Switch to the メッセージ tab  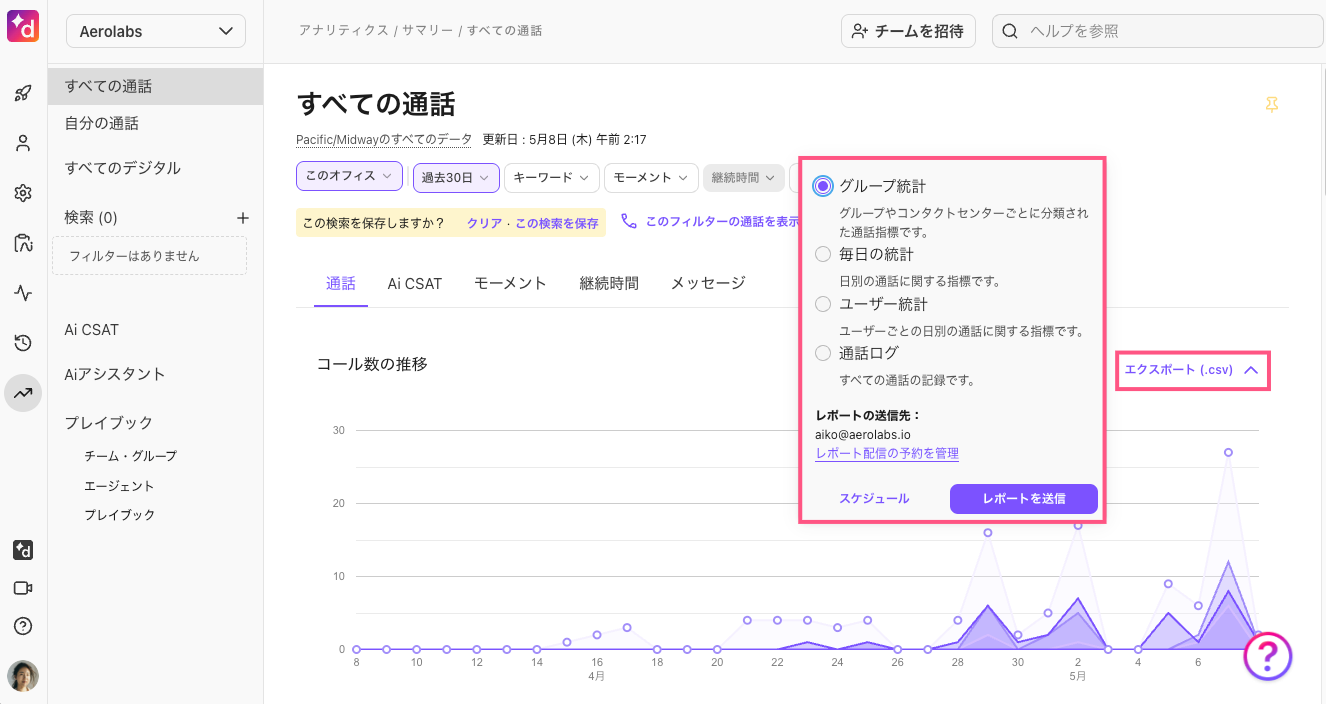pos(708,283)
